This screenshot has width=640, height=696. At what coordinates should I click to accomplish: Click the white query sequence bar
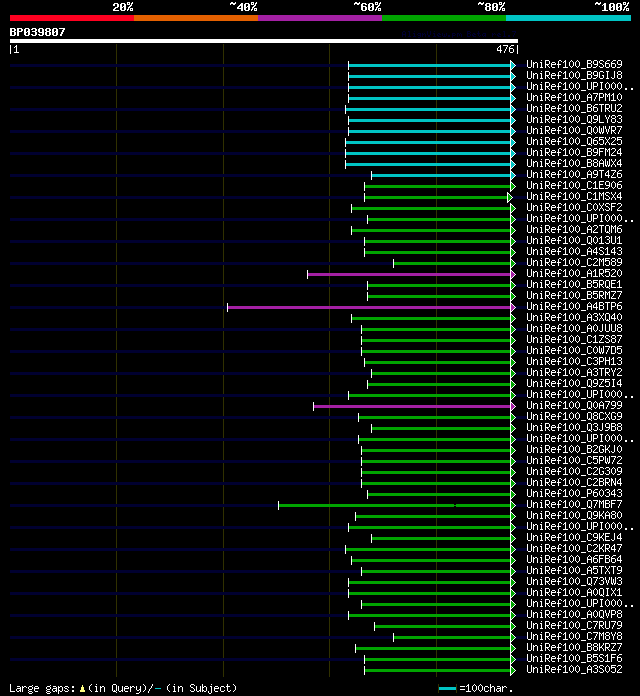[x=264, y=41]
